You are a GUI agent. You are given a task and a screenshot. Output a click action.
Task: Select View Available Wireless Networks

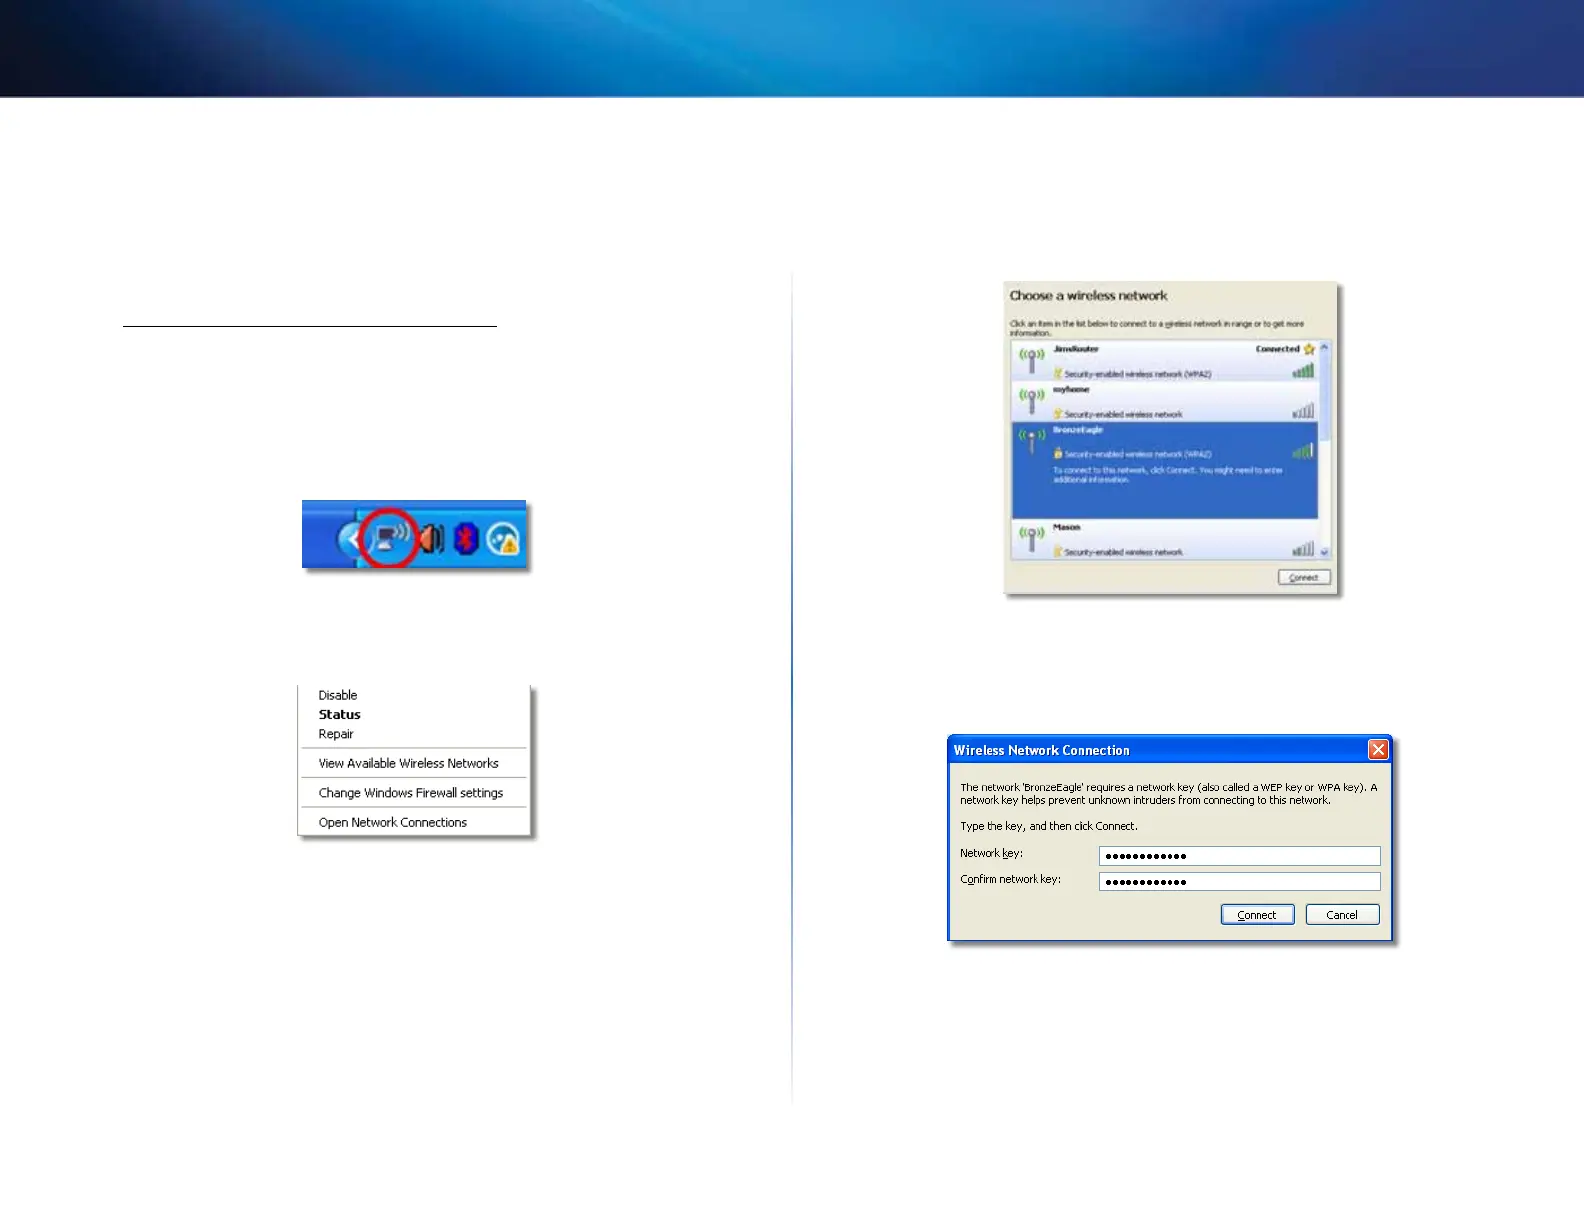coord(408,763)
